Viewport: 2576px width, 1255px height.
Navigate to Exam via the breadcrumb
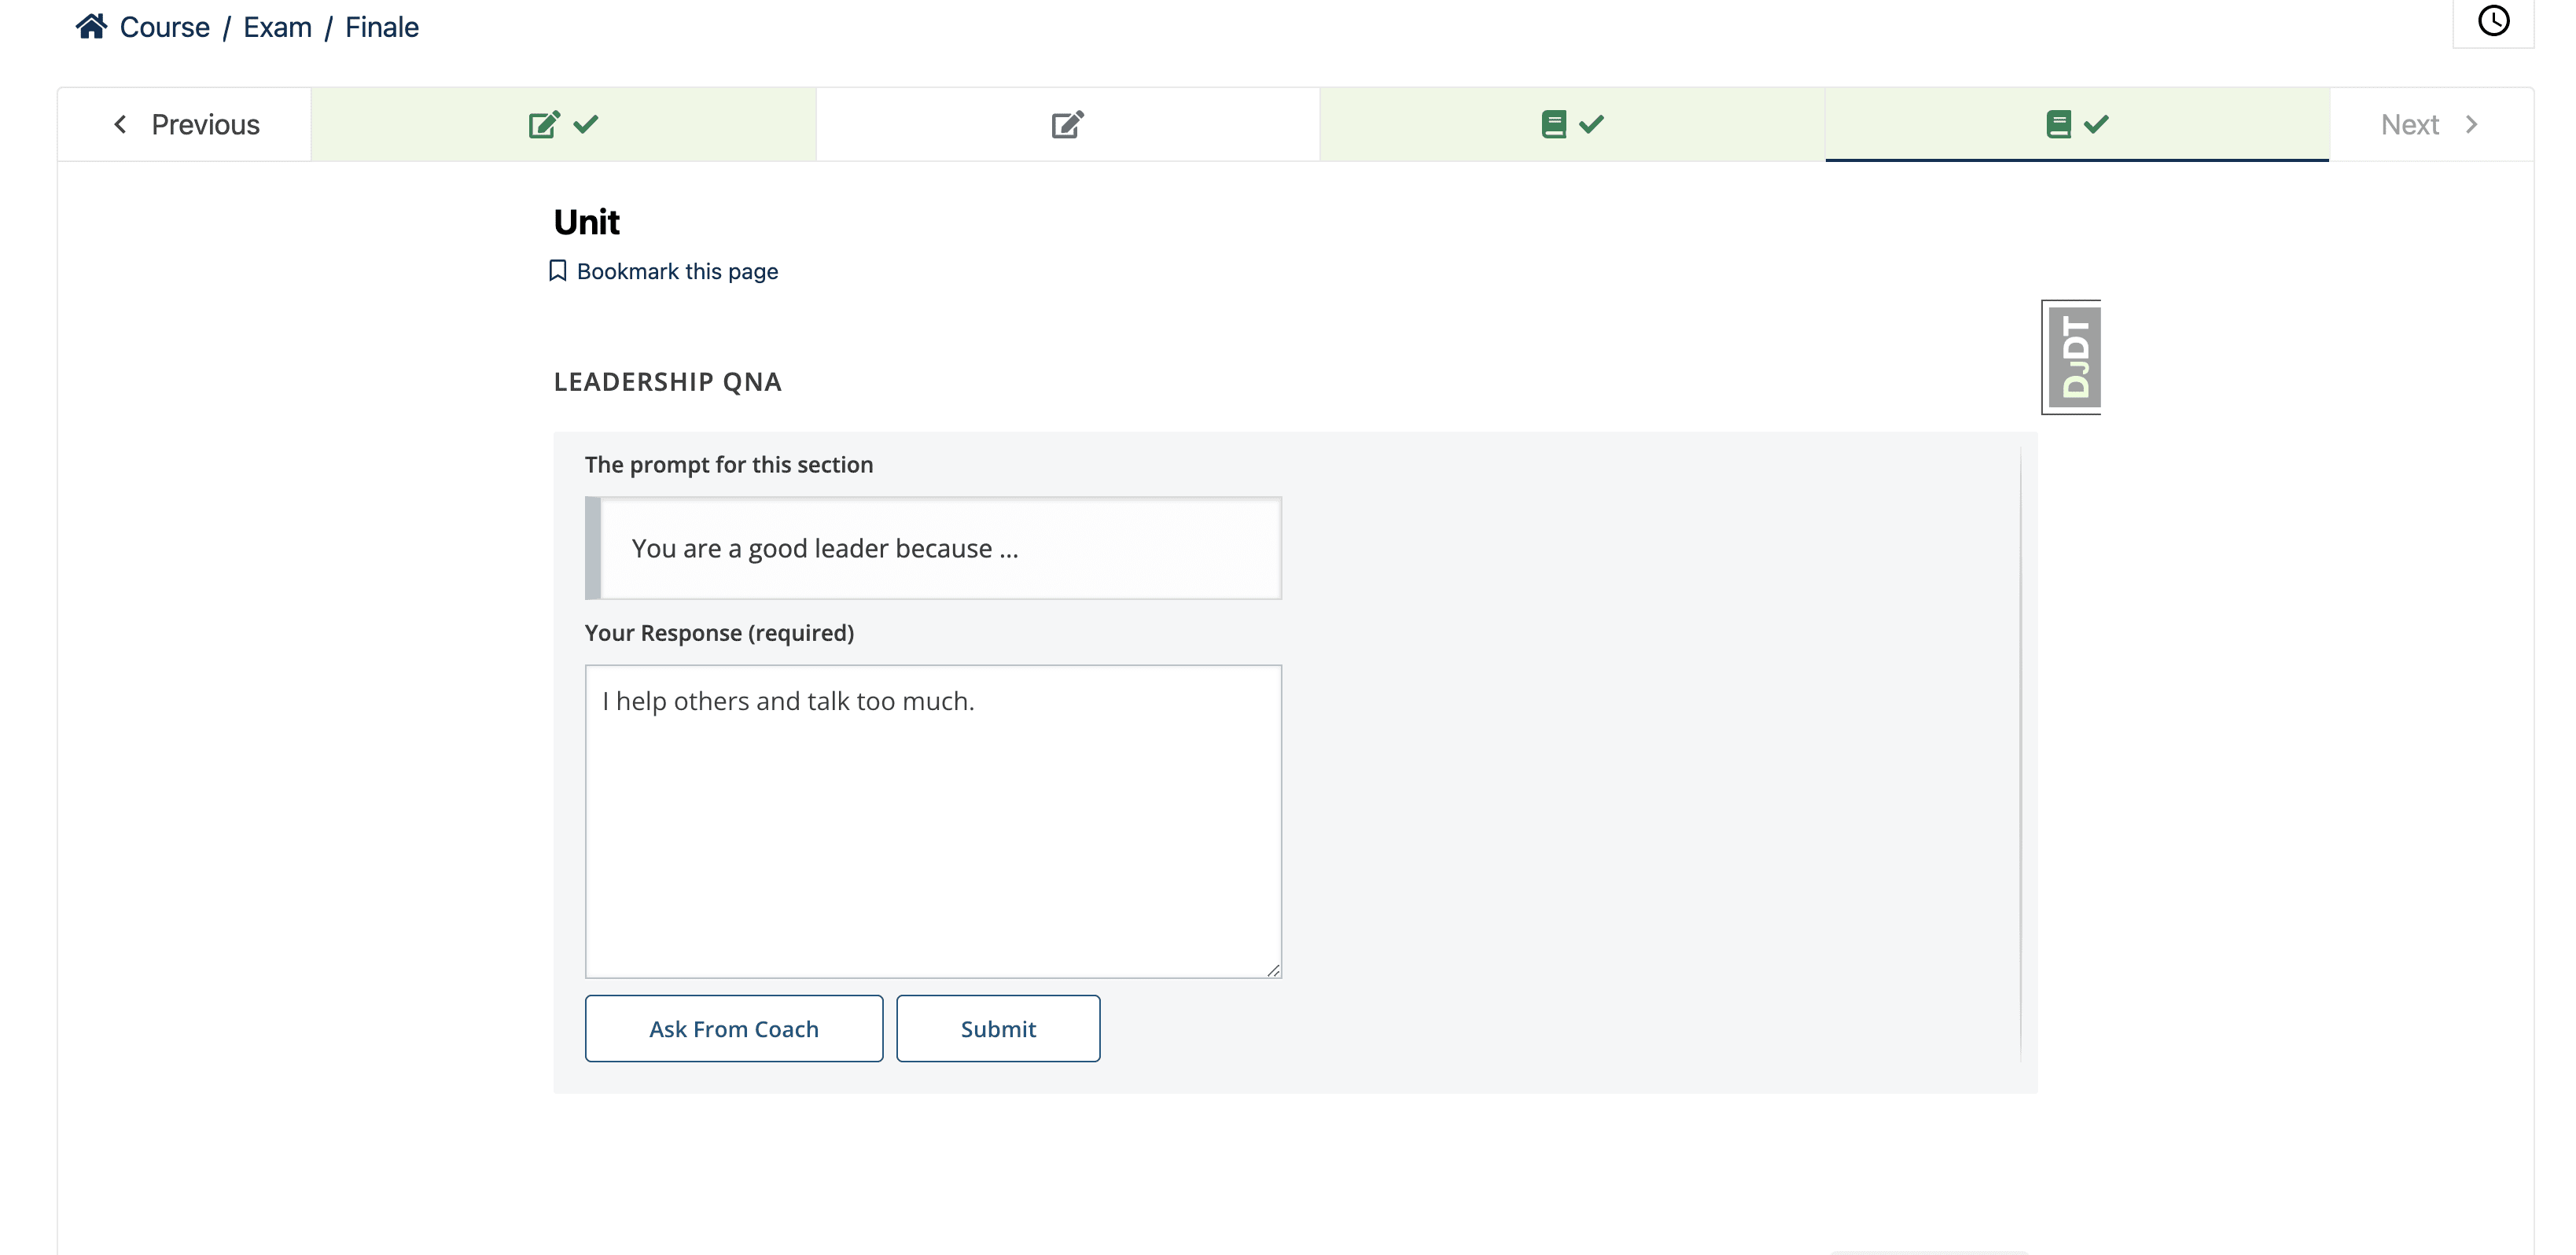277,26
